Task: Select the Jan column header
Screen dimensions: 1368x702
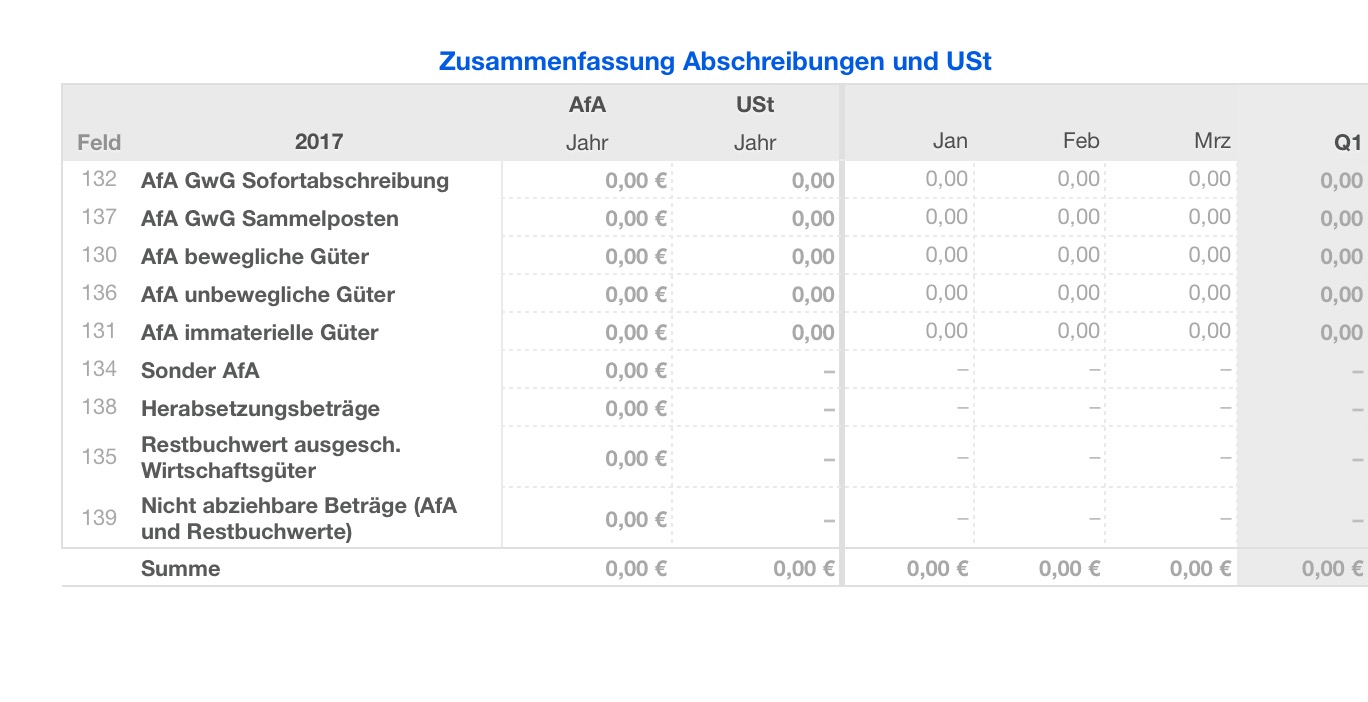Action: point(949,141)
